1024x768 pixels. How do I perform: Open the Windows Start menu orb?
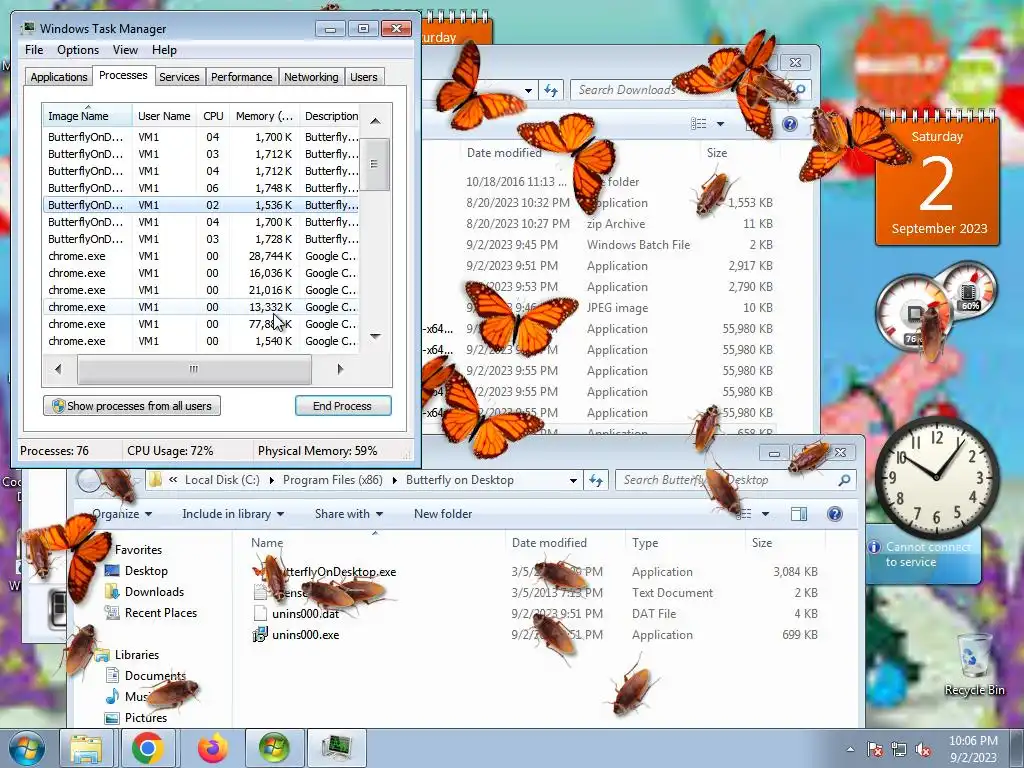[27, 748]
